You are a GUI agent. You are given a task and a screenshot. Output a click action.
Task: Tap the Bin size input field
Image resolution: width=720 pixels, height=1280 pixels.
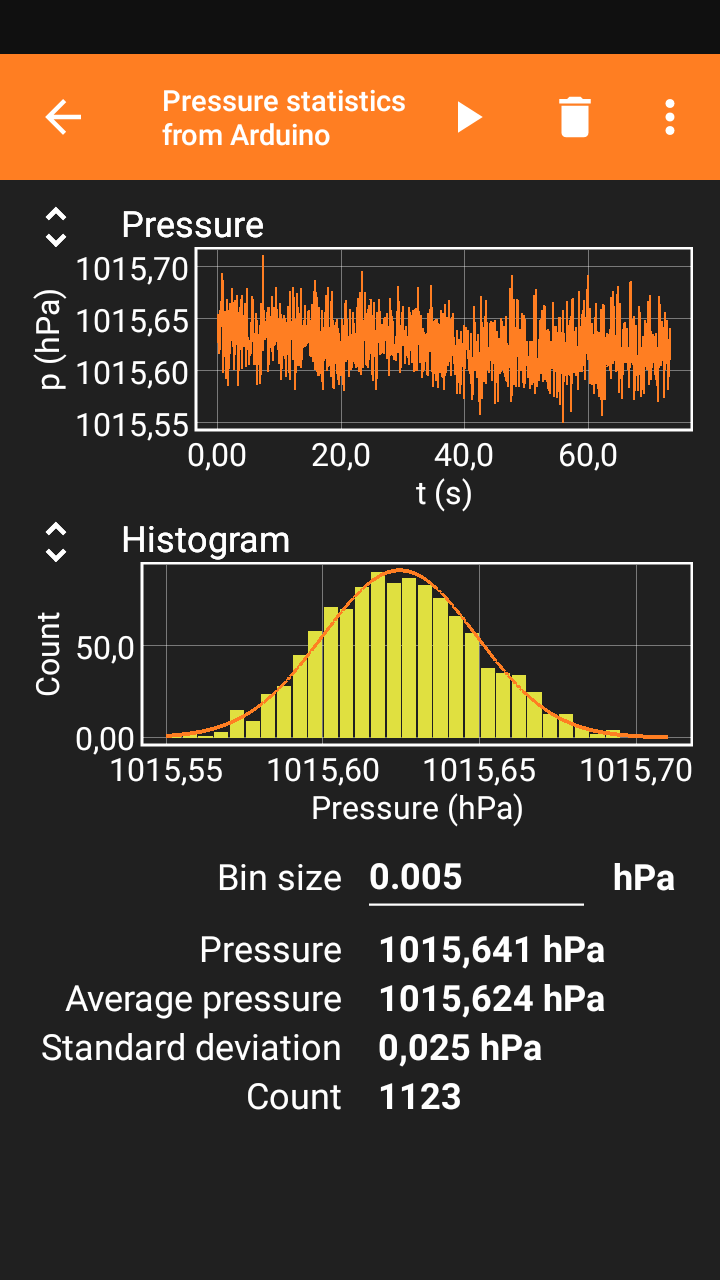click(475, 879)
